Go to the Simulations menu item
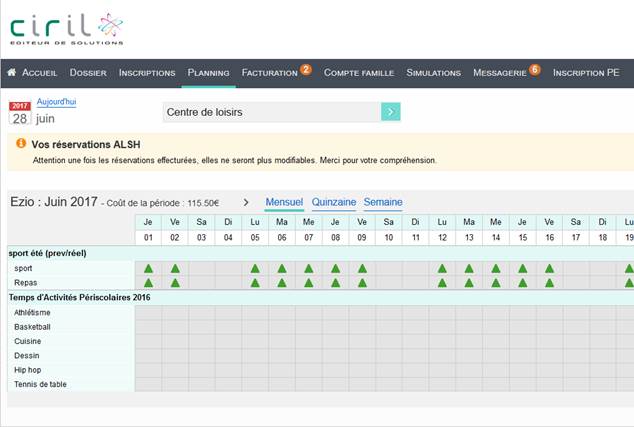Screen dimensions: 634x427 click(433, 73)
